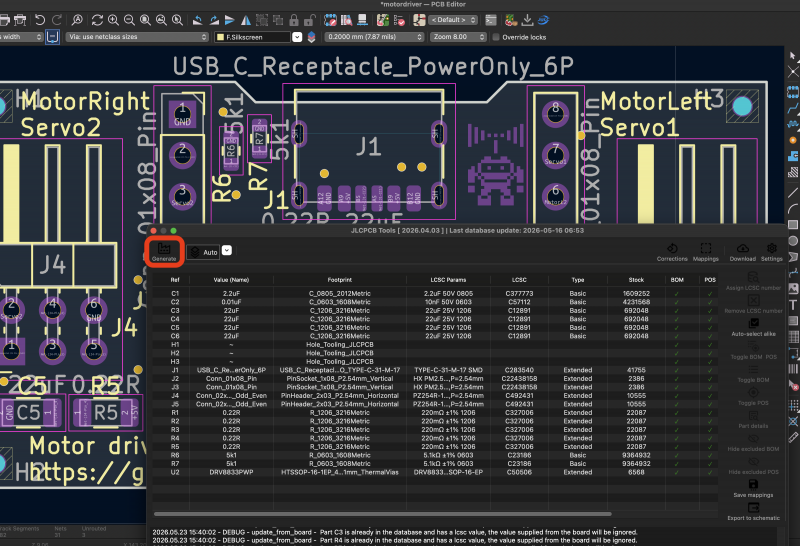This screenshot has width=800, height=546.
Task: Open the design rules checker checklist icon
Action: 399,20
